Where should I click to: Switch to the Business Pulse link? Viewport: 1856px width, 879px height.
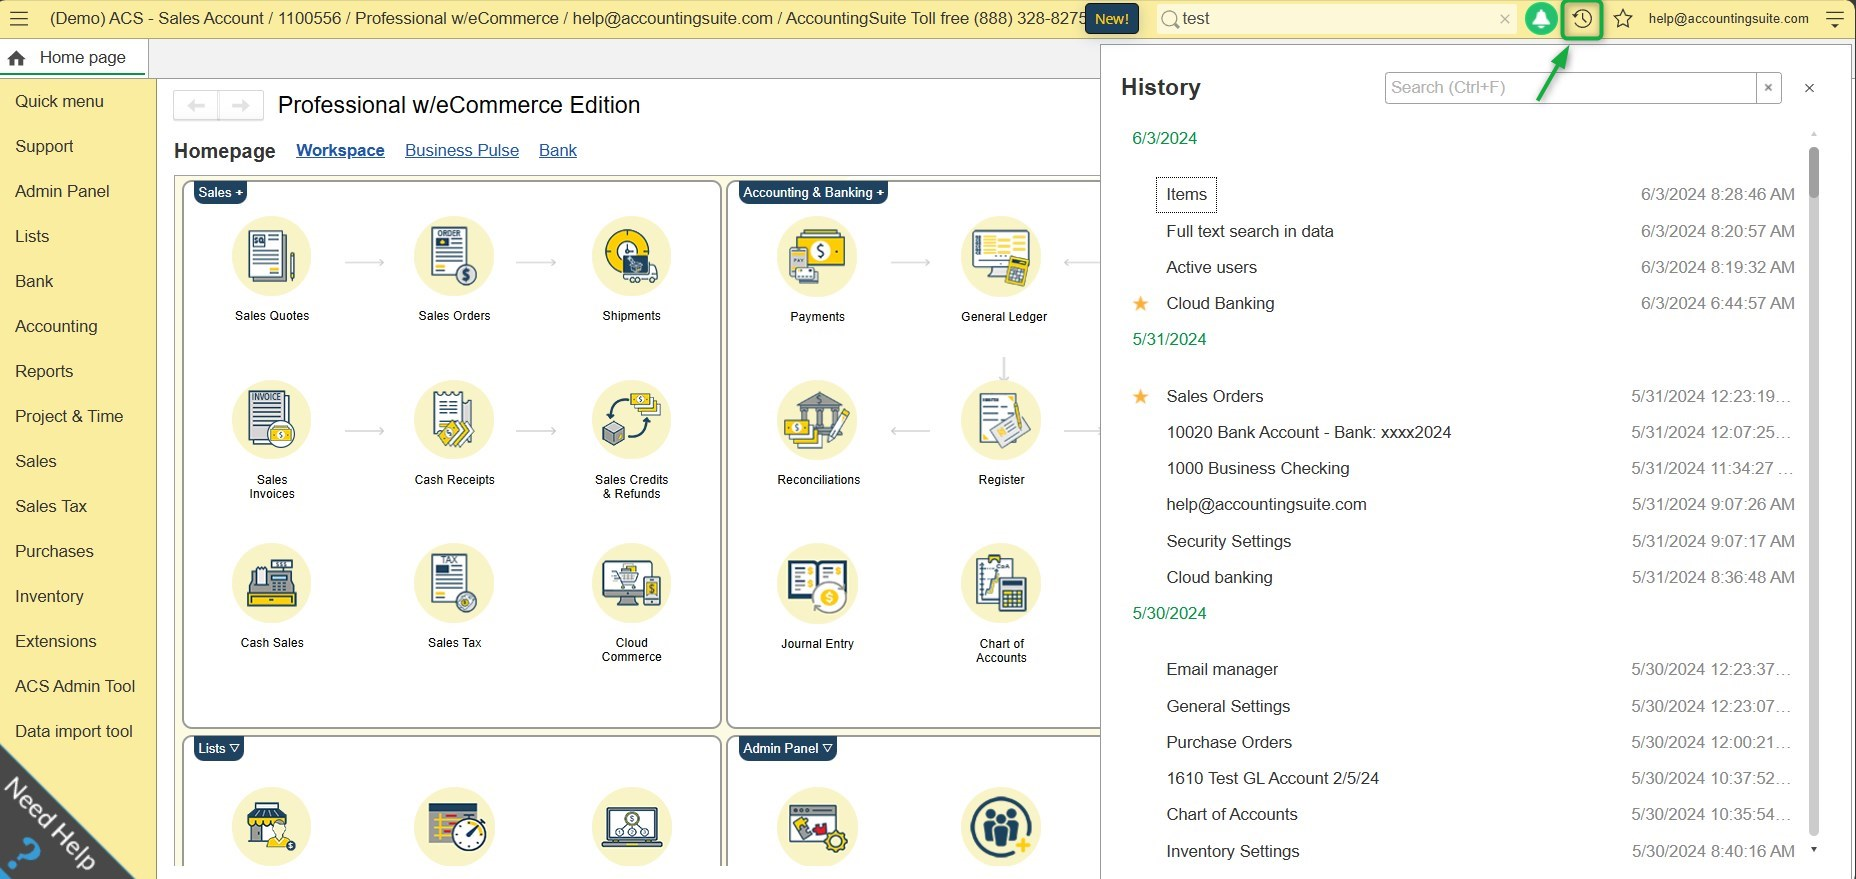coord(462,150)
